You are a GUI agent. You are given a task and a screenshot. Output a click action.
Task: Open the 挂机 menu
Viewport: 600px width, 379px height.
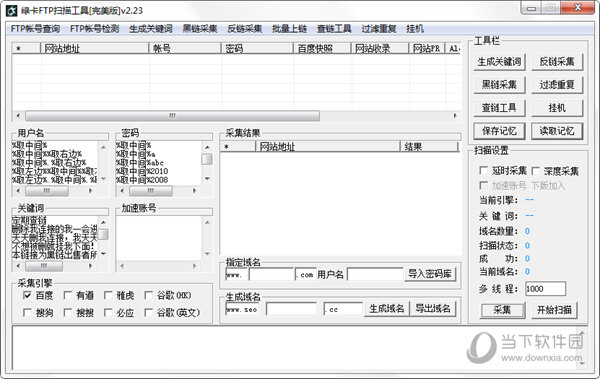(x=415, y=29)
